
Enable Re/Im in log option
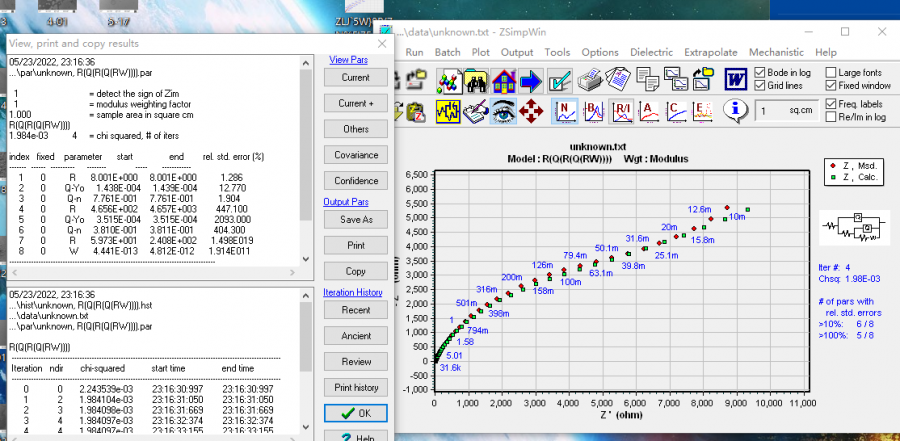832,117
